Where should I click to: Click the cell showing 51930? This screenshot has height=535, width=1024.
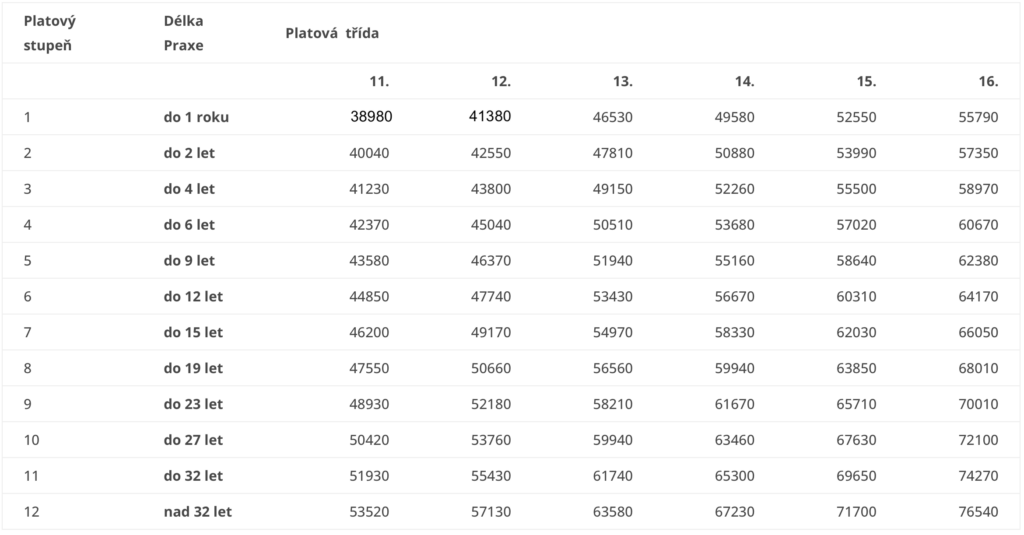[370, 476]
